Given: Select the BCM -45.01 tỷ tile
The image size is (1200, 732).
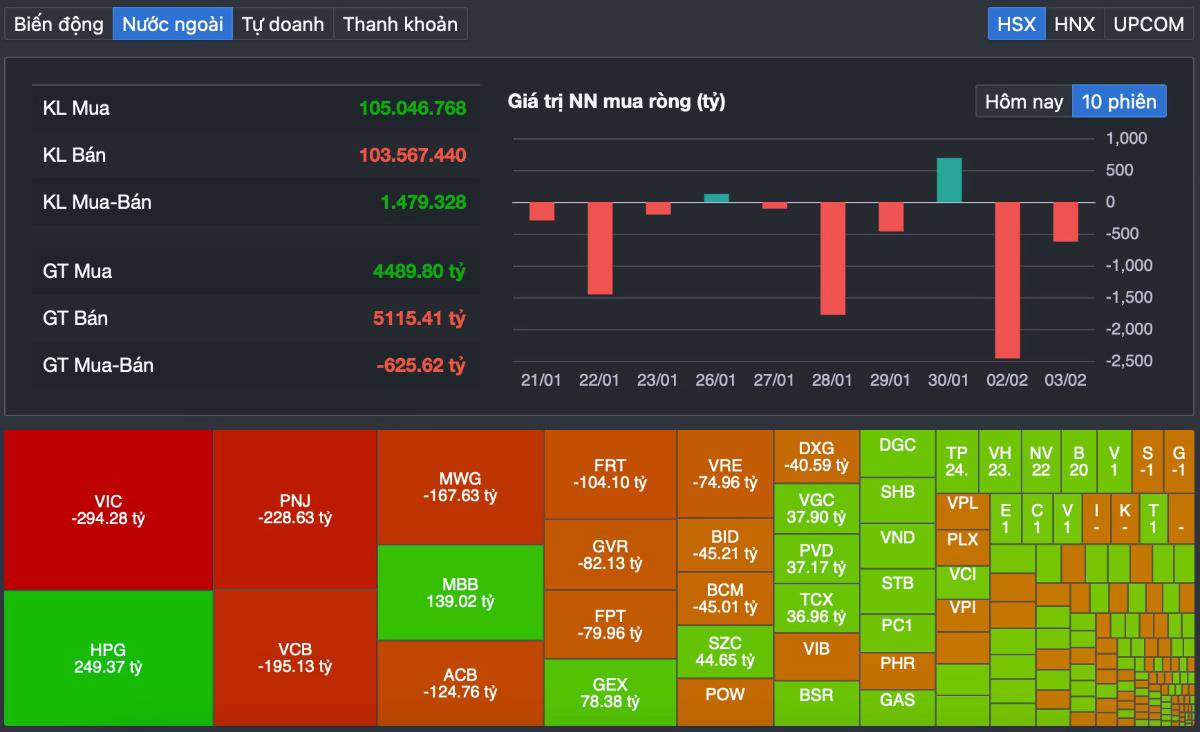Looking at the screenshot, I should coord(725,598).
